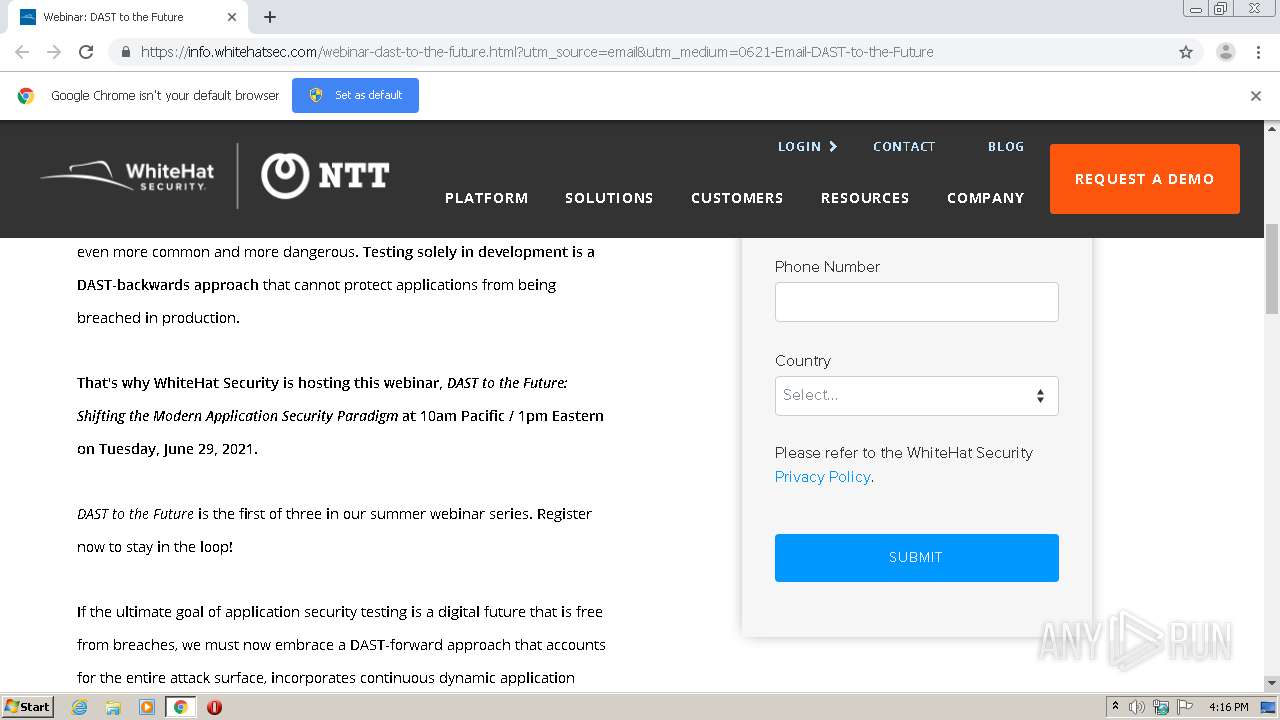The height and width of the screenshot is (720, 1280).
Task: Bookmark this page with star icon
Action: pyautogui.click(x=1186, y=52)
